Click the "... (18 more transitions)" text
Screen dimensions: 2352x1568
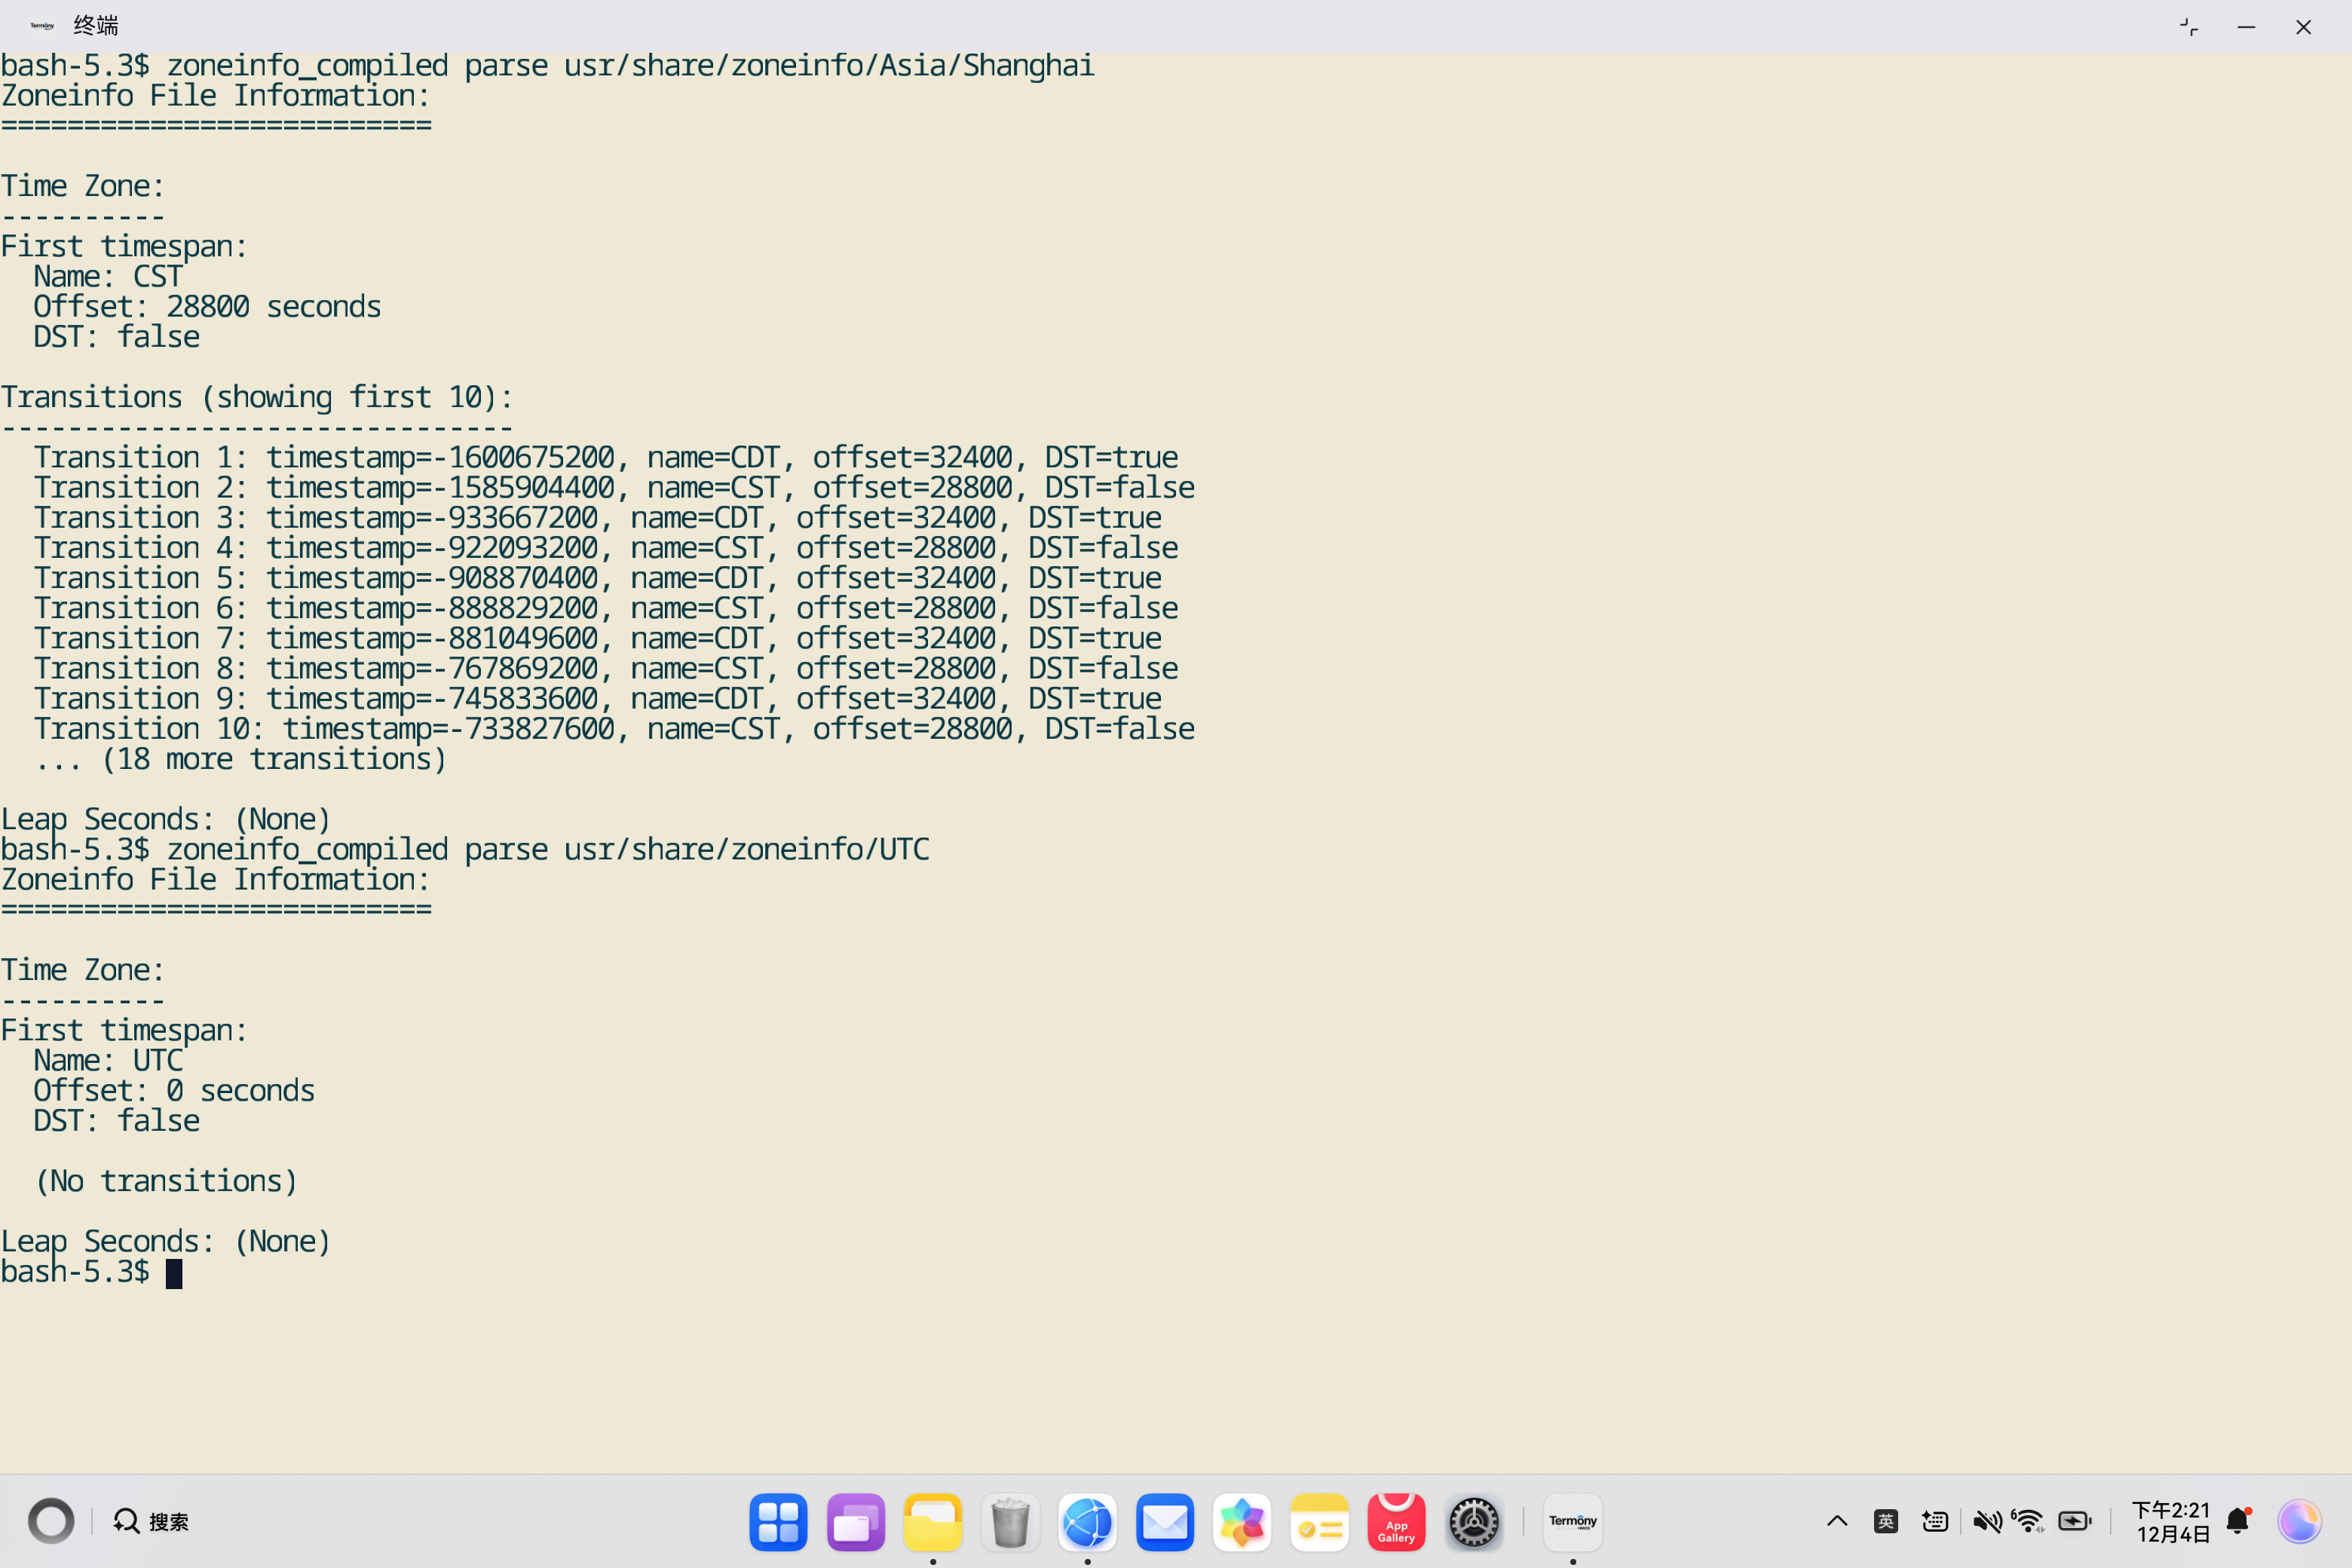point(240,759)
